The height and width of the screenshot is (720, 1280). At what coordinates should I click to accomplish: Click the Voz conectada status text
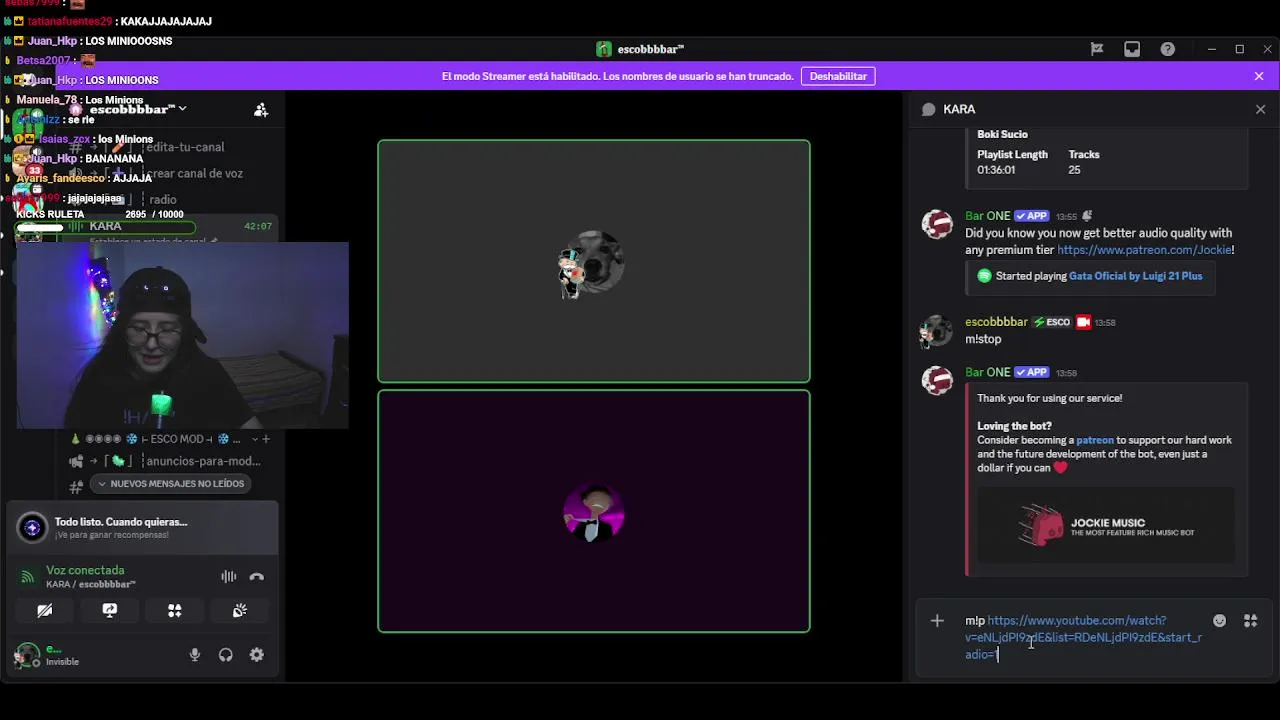(x=85, y=570)
